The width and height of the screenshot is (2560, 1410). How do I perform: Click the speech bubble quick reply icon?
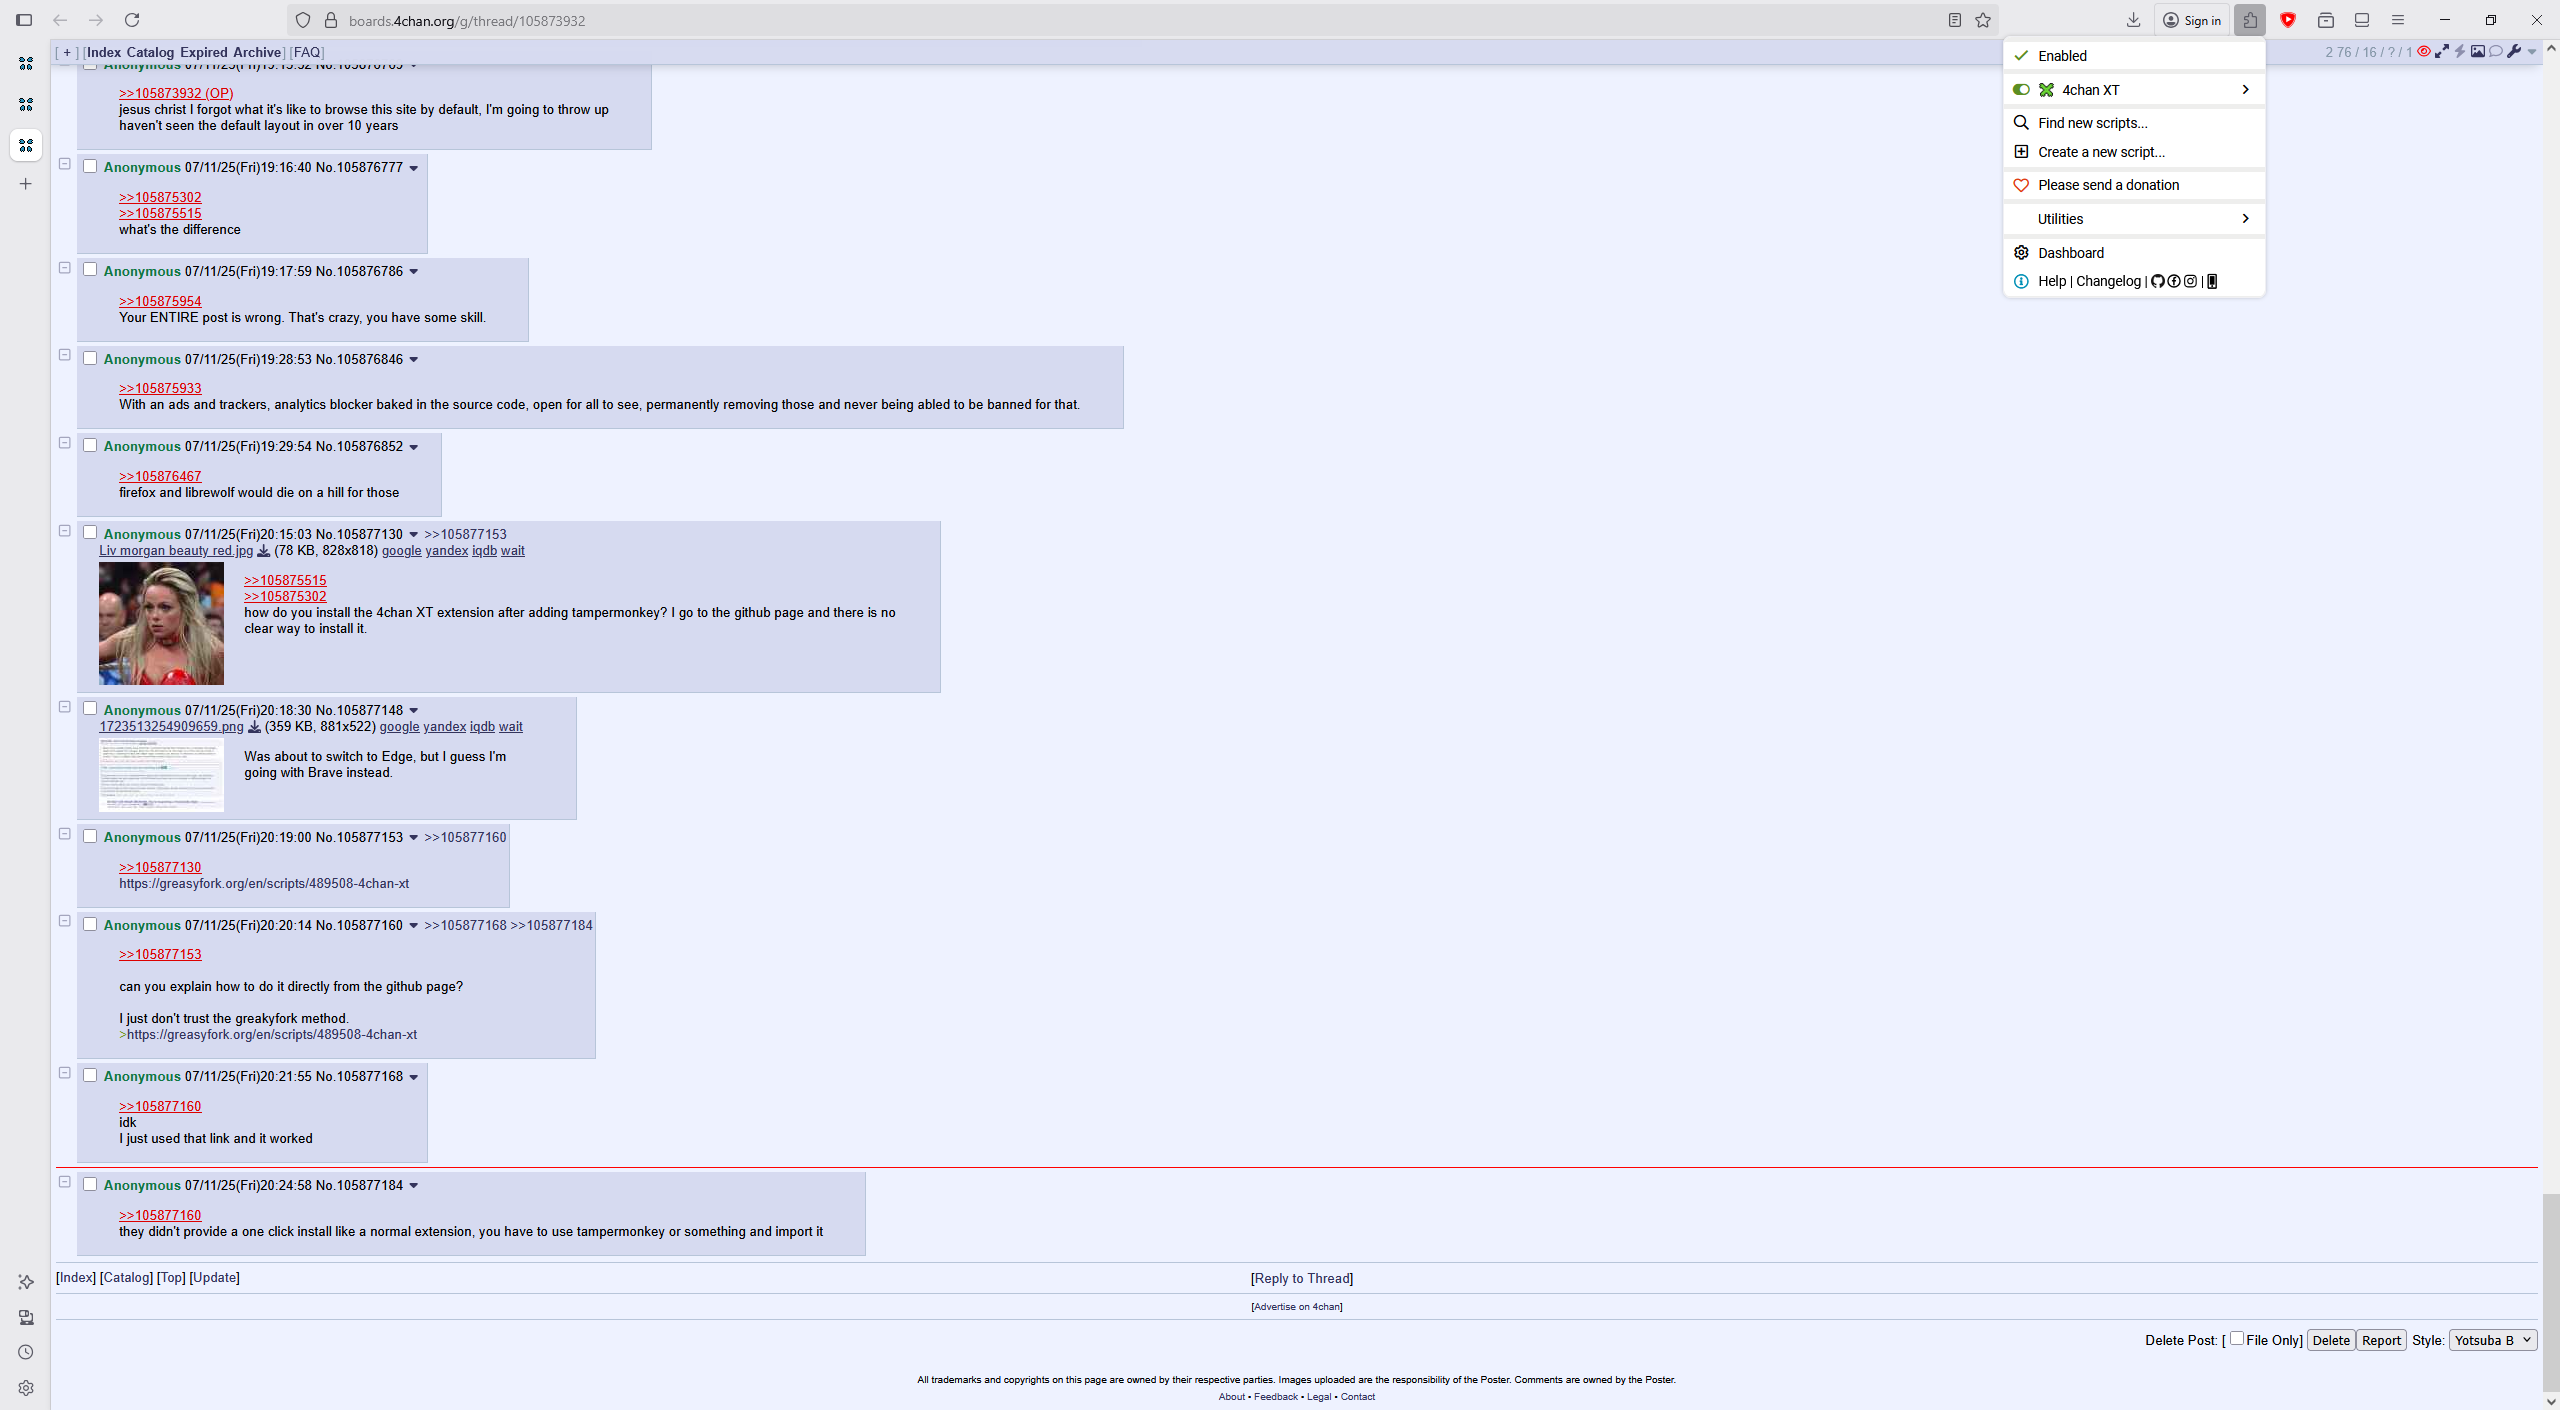[2496, 52]
